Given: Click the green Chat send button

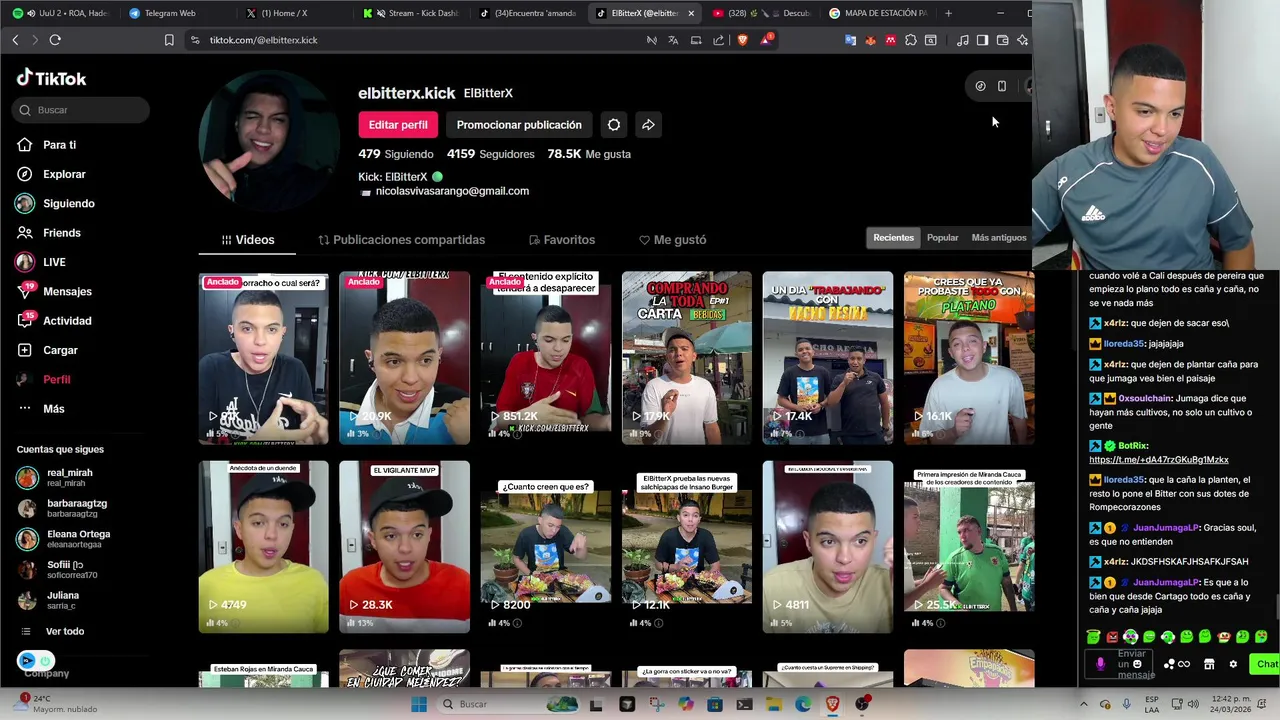Looking at the screenshot, I should 1266,664.
